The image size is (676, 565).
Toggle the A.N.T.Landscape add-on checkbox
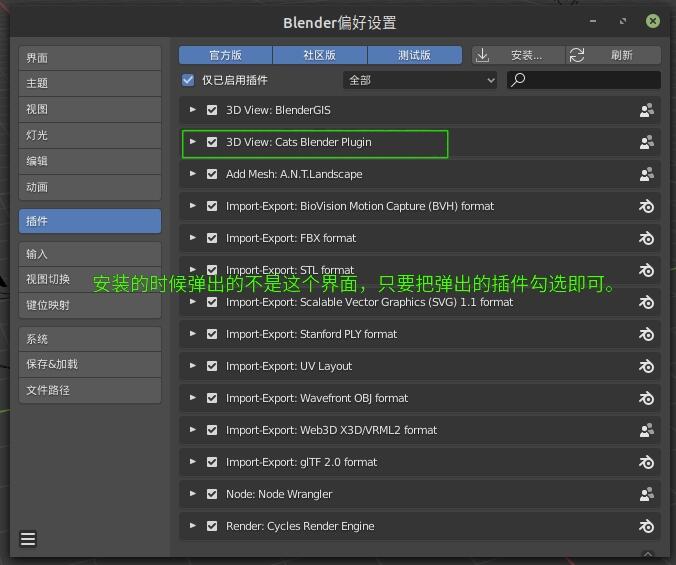[212, 174]
